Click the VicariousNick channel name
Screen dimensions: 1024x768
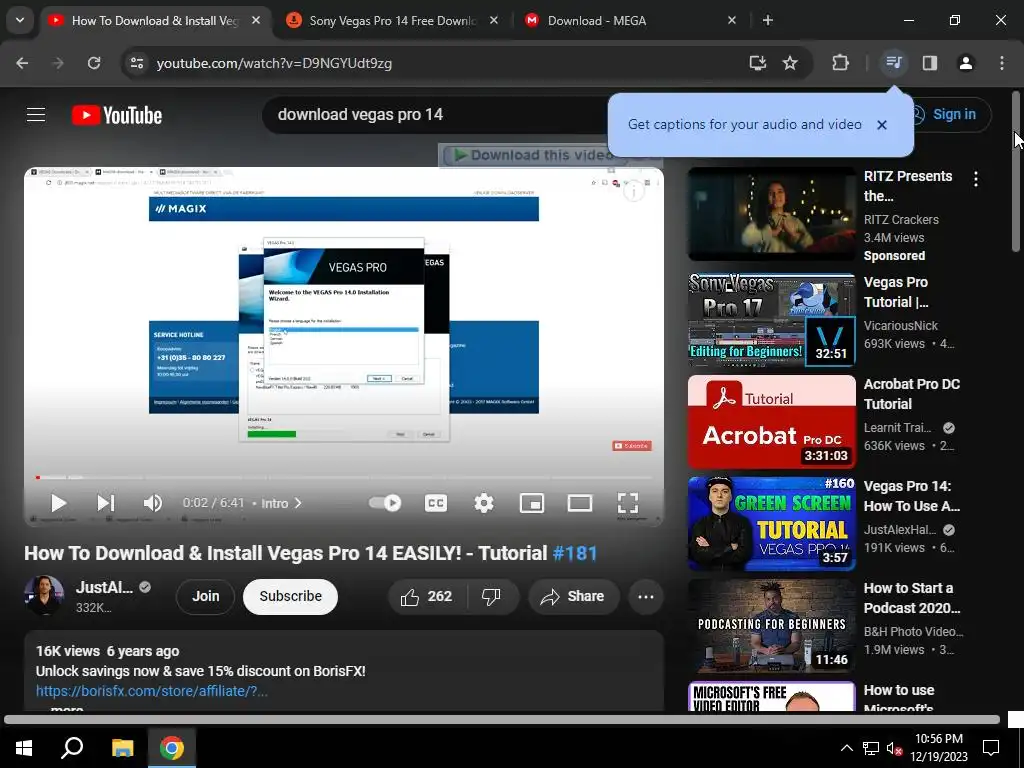(x=901, y=325)
